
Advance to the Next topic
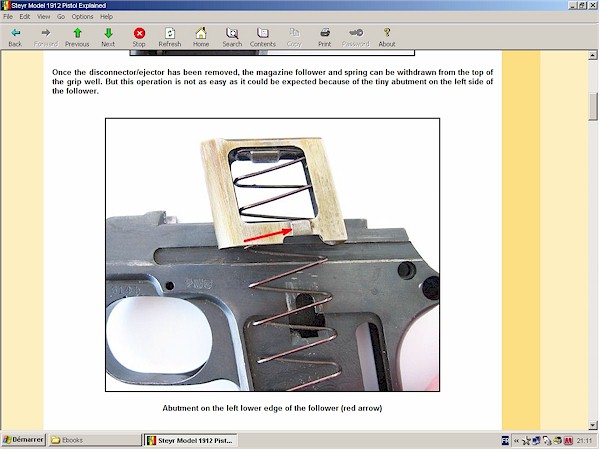(108, 37)
